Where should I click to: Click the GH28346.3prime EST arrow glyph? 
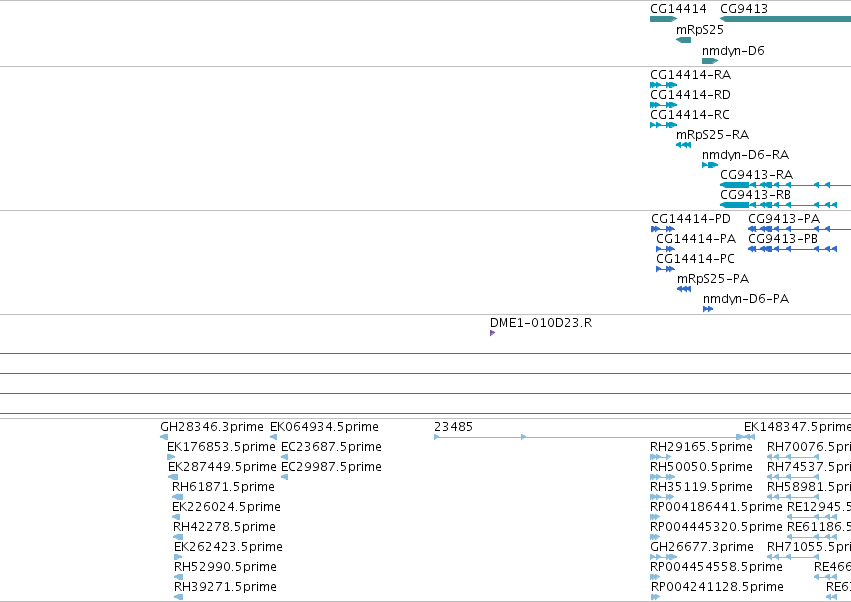point(164,437)
